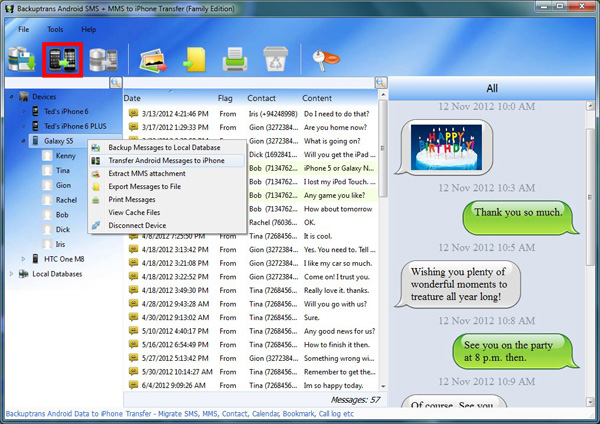Select contact Rachel in tree
Viewport: 600px width, 424px height.
(66, 200)
